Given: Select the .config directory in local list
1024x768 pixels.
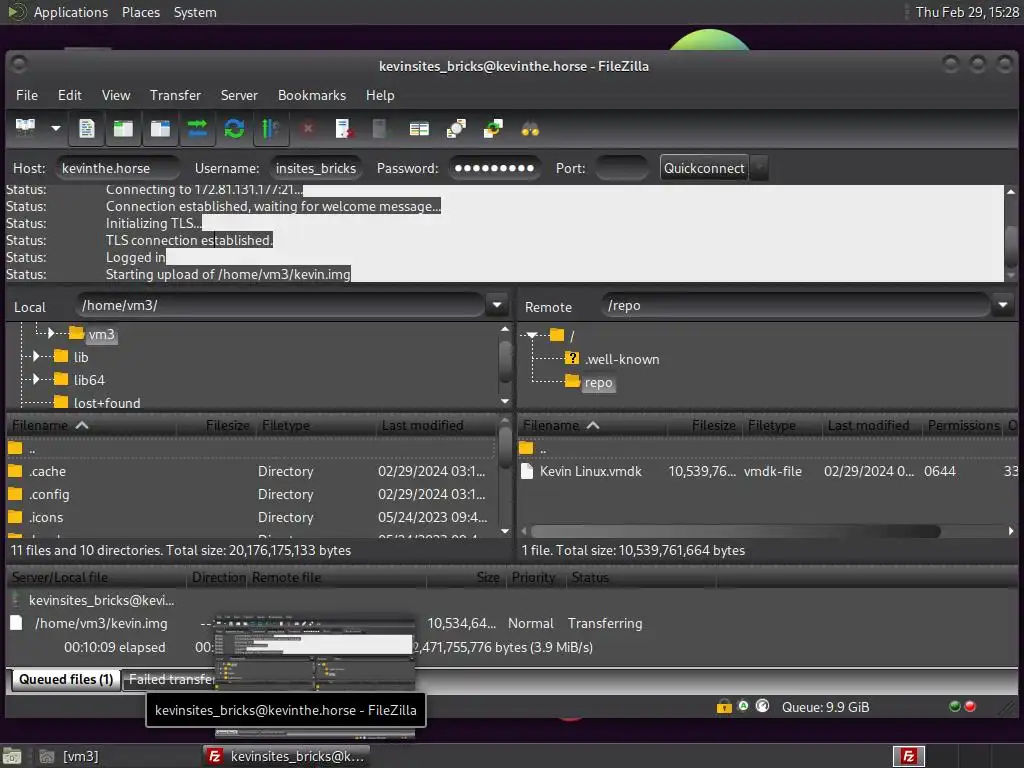Looking at the screenshot, I should [x=251, y=494].
